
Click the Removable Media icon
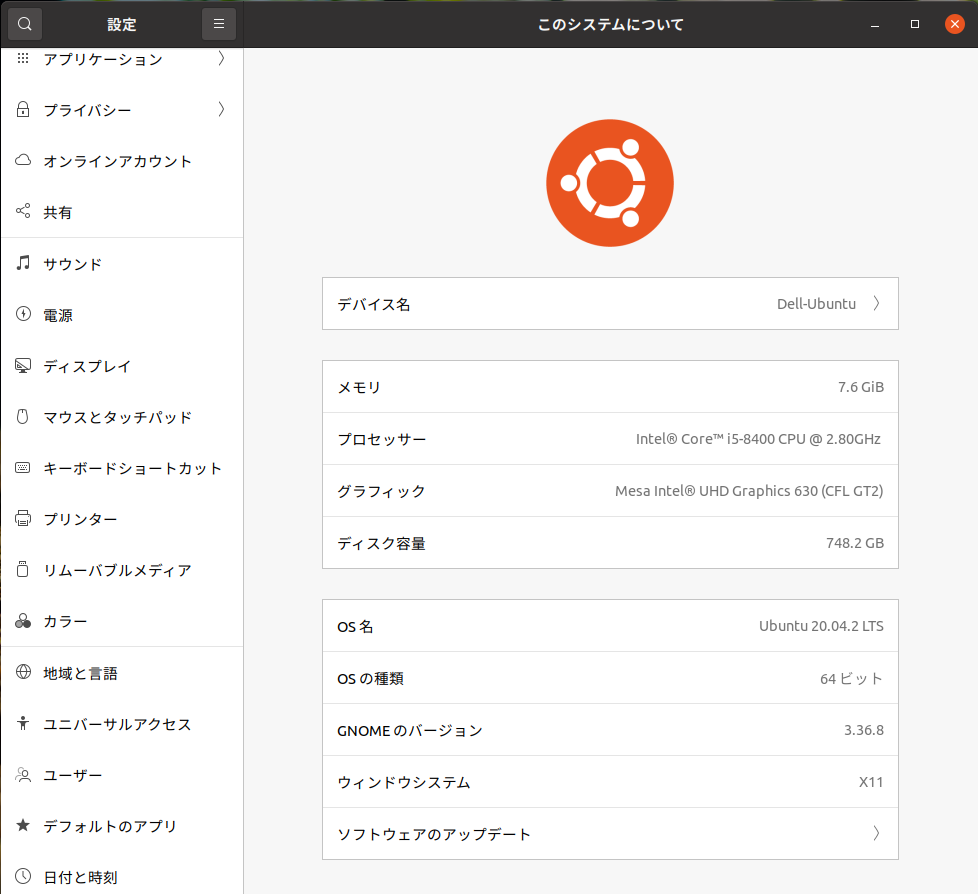coord(22,569)
